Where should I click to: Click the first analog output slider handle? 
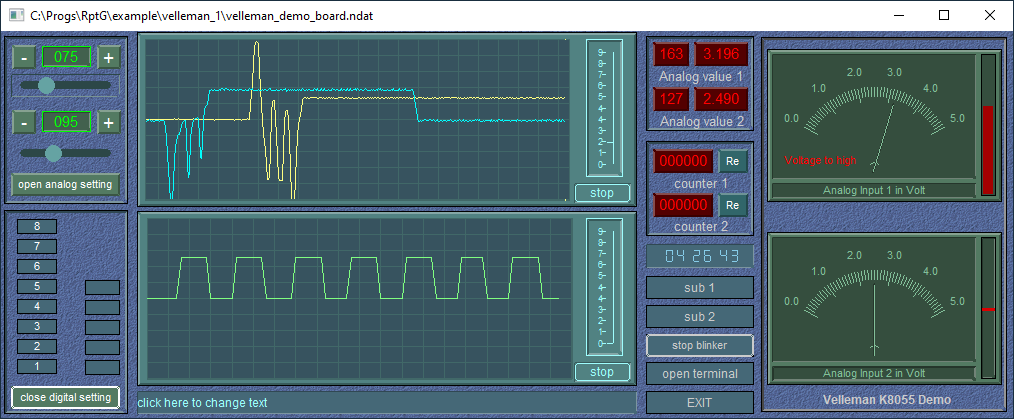[45, 86]
